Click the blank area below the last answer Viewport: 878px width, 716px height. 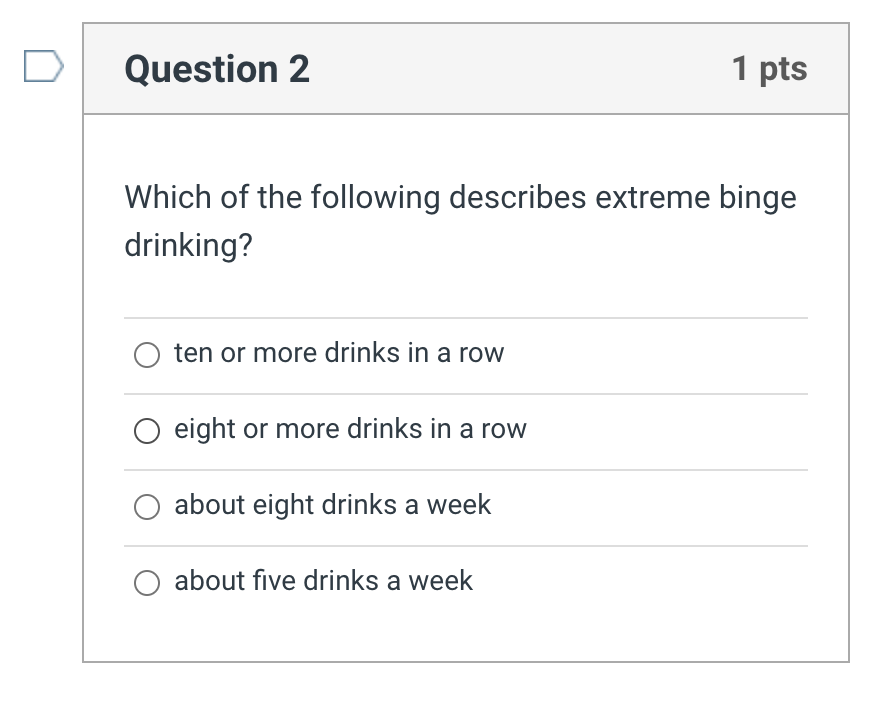click(465, 632)
